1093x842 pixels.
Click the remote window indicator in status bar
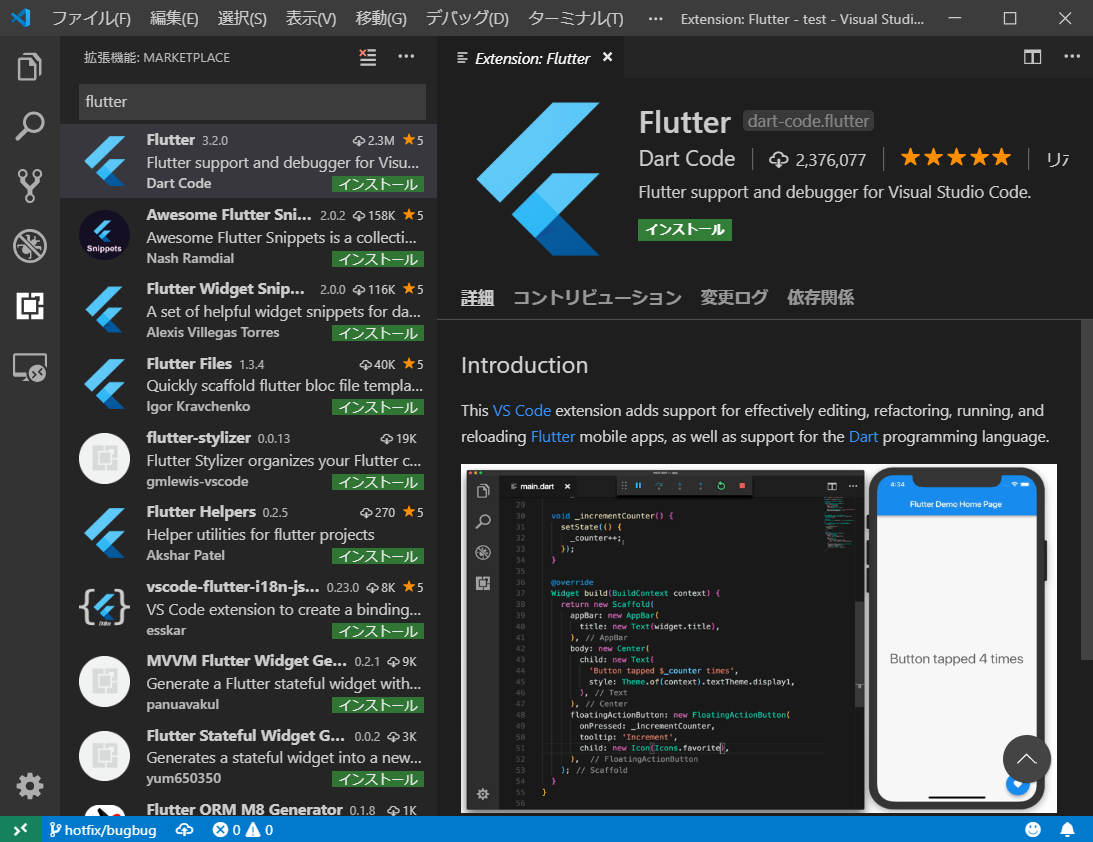click(20, 829)
